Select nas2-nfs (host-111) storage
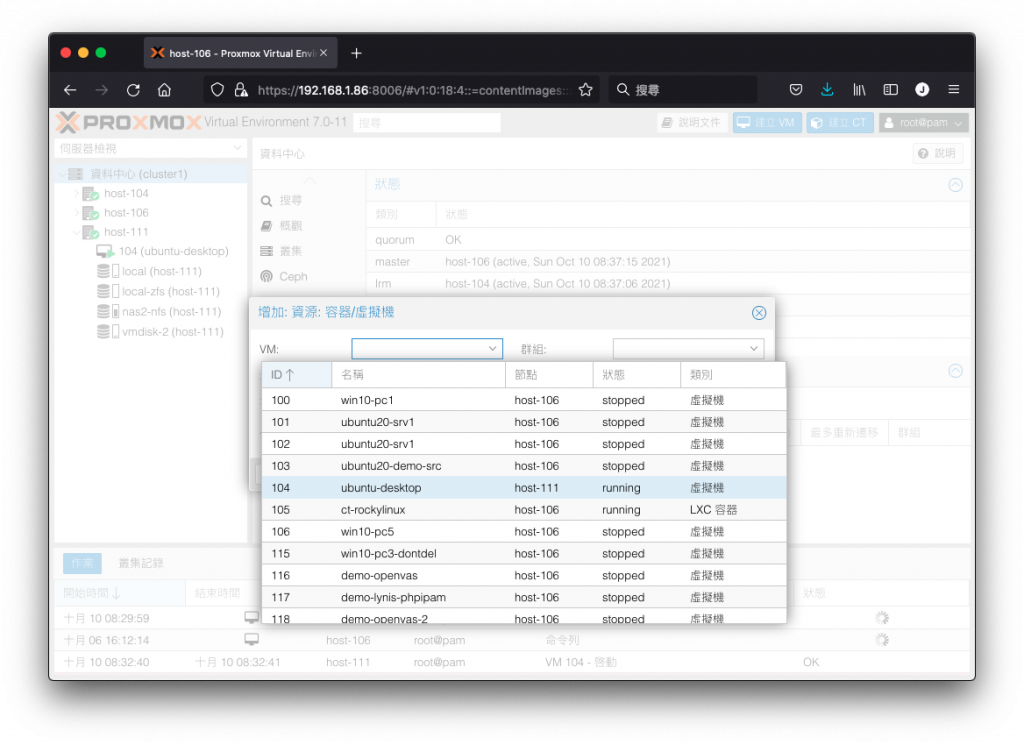The width and height of the screenshot is (1024, 745). 159,312
